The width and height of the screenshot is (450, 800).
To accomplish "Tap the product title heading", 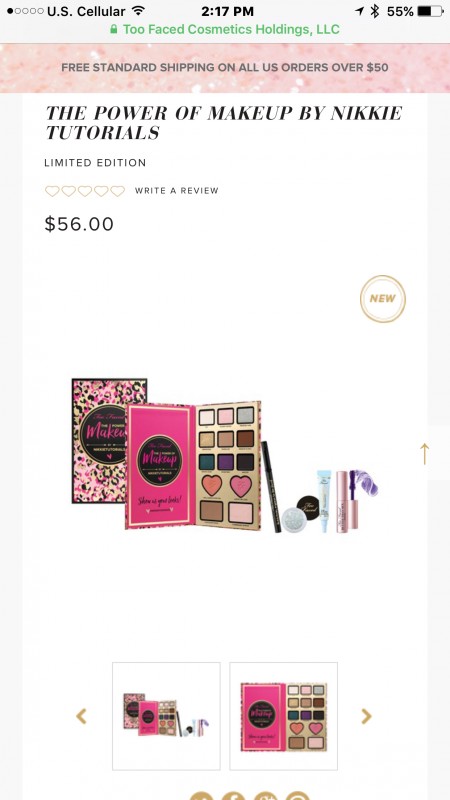I will (x=224, y=123).
